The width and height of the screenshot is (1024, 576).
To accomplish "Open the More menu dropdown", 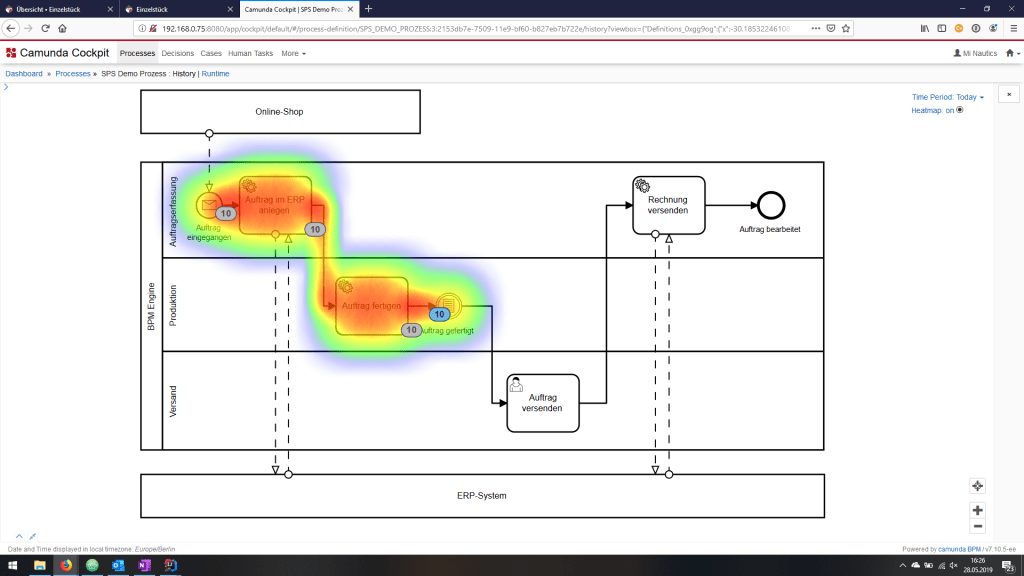I will (293, 53).
